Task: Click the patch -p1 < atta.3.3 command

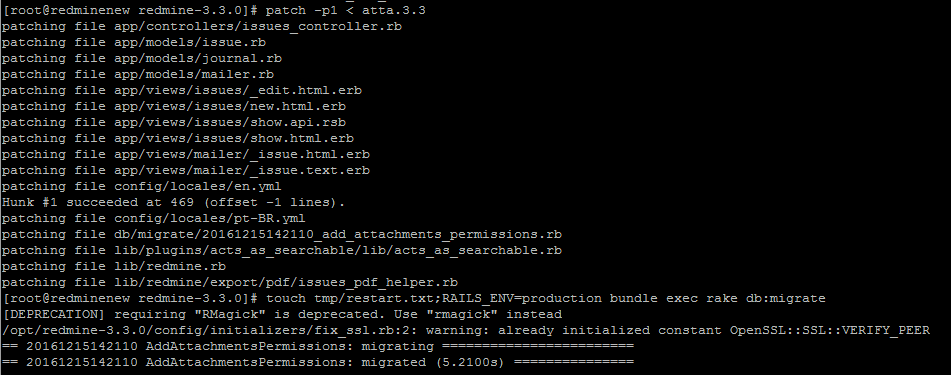Action: click(346, 11)
